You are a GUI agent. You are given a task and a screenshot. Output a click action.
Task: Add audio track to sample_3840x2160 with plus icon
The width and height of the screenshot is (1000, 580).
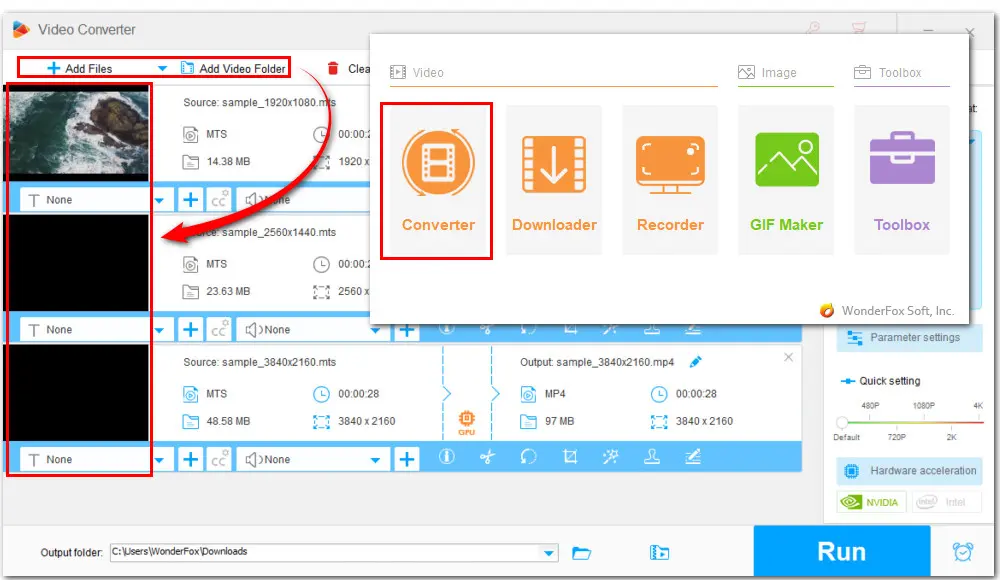(406, 459)
